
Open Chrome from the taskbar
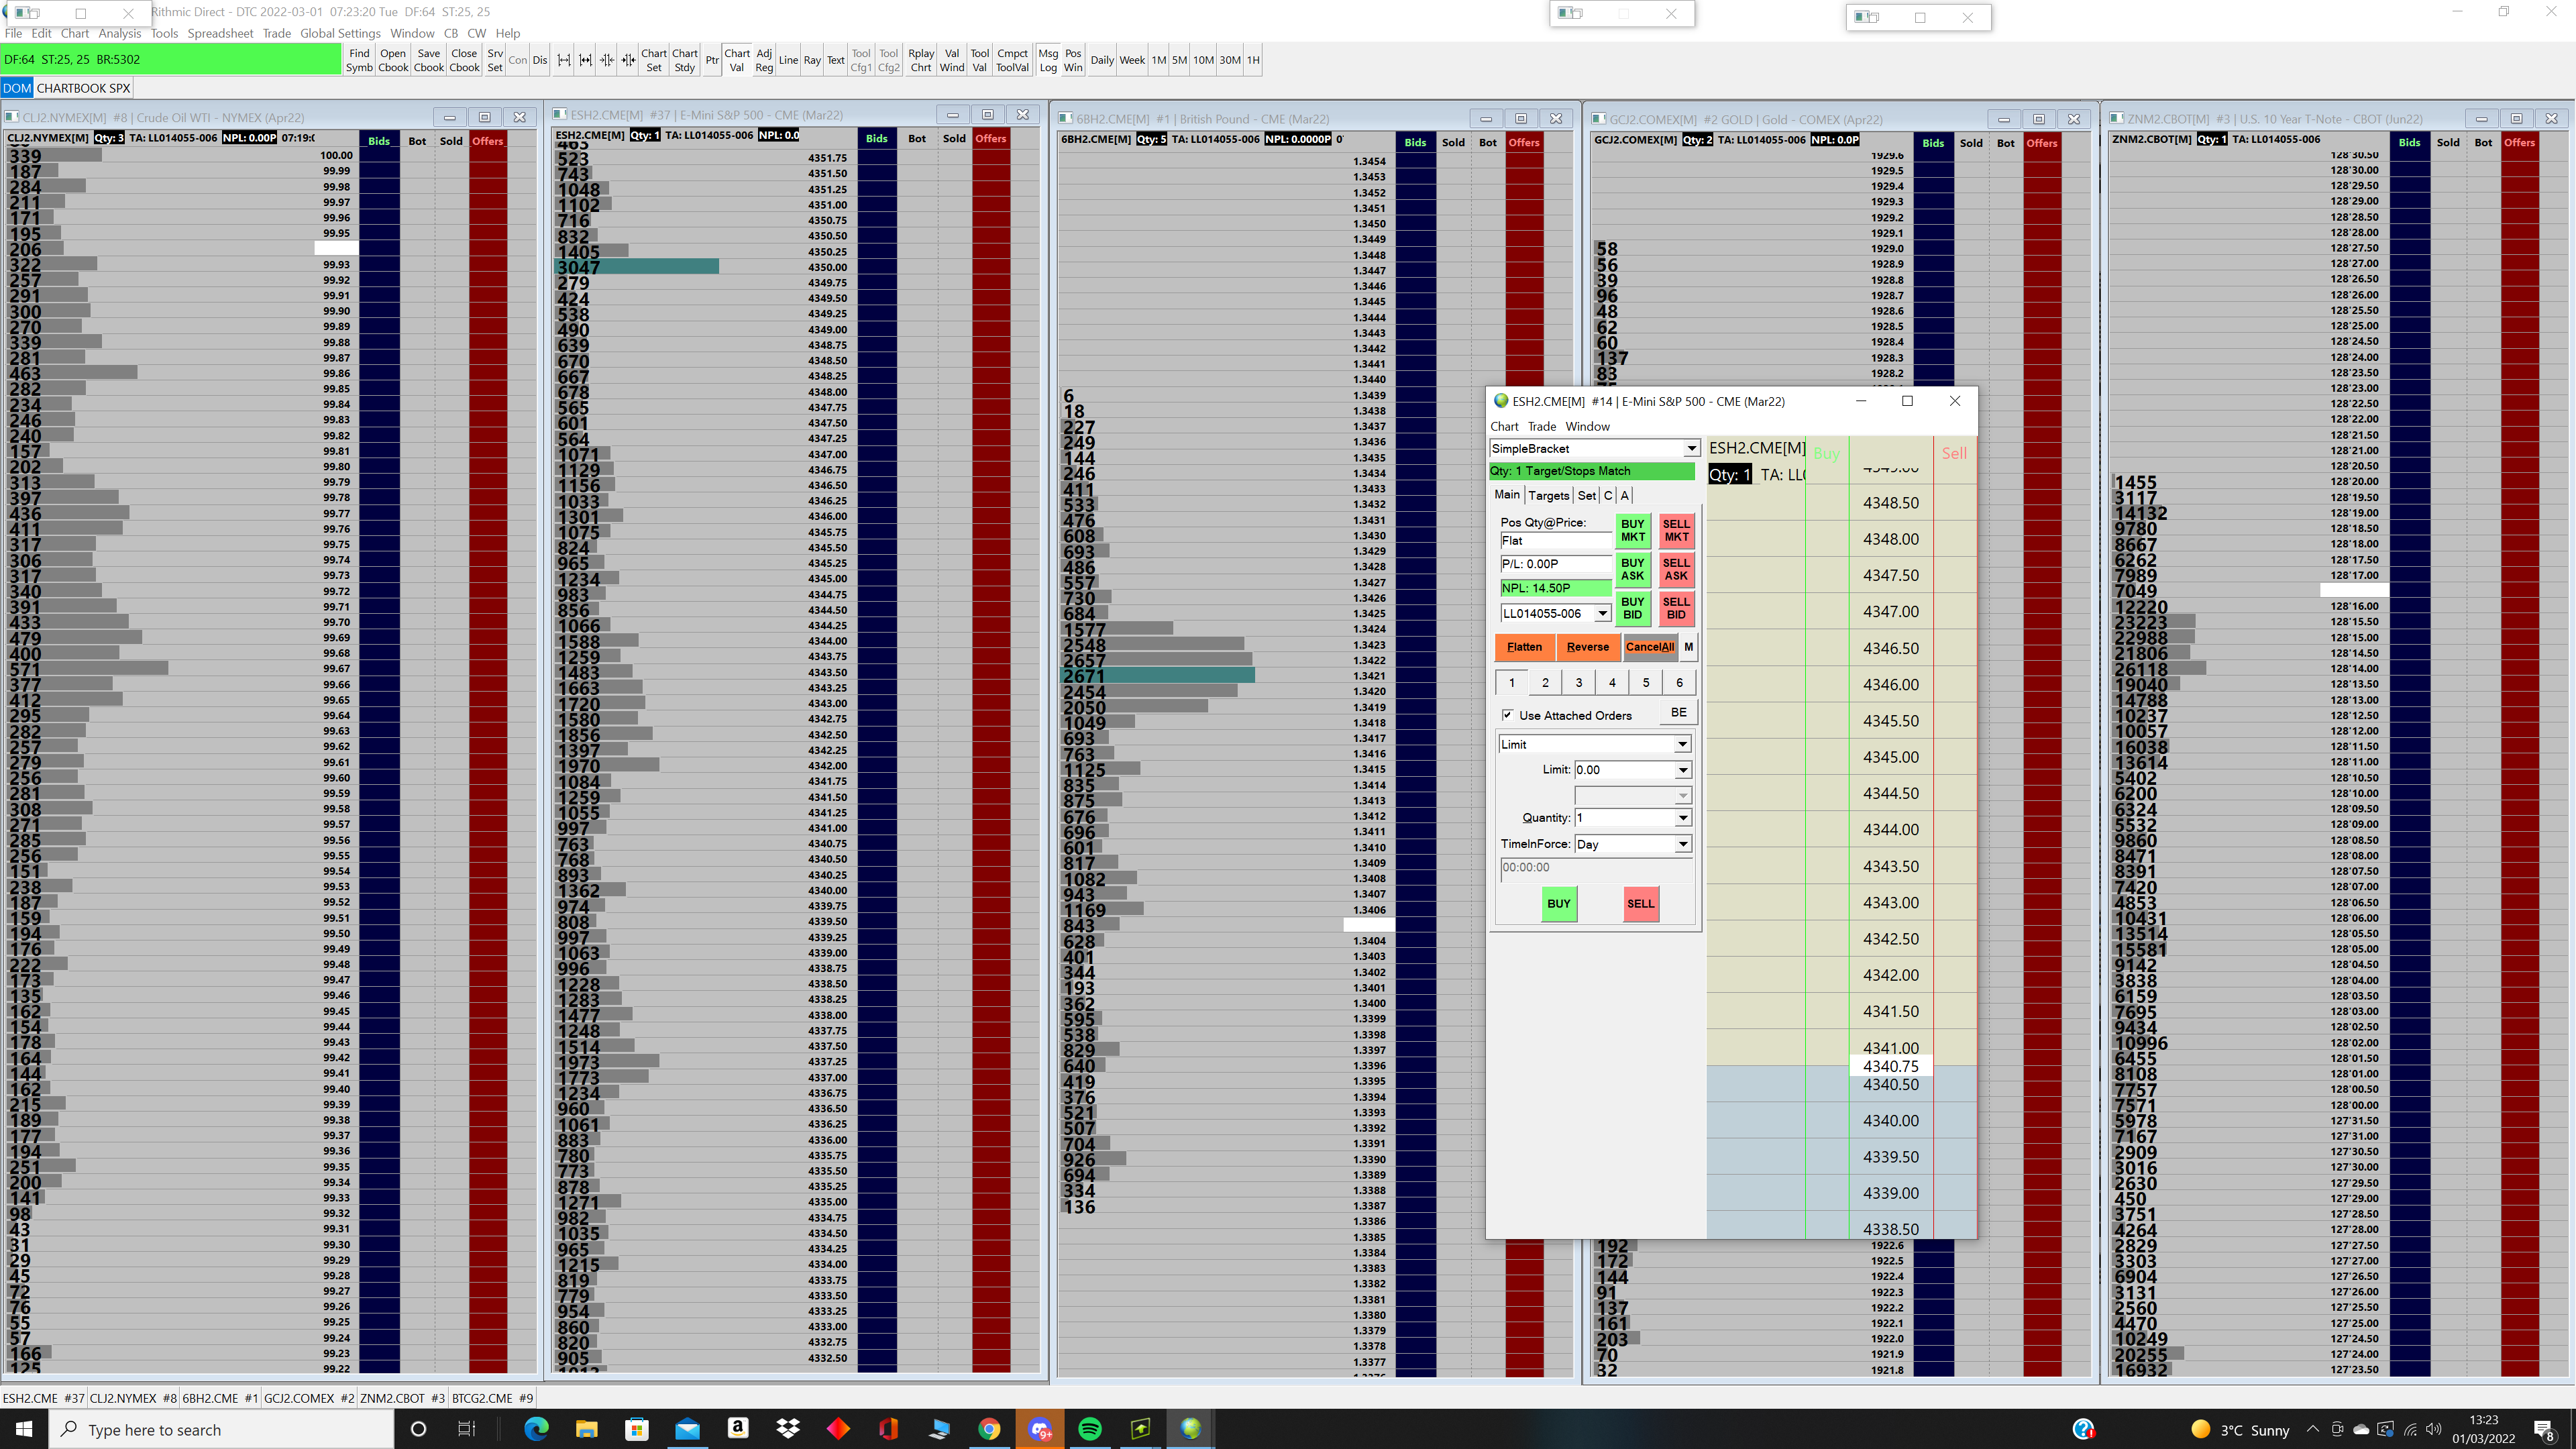[988, 1429]
